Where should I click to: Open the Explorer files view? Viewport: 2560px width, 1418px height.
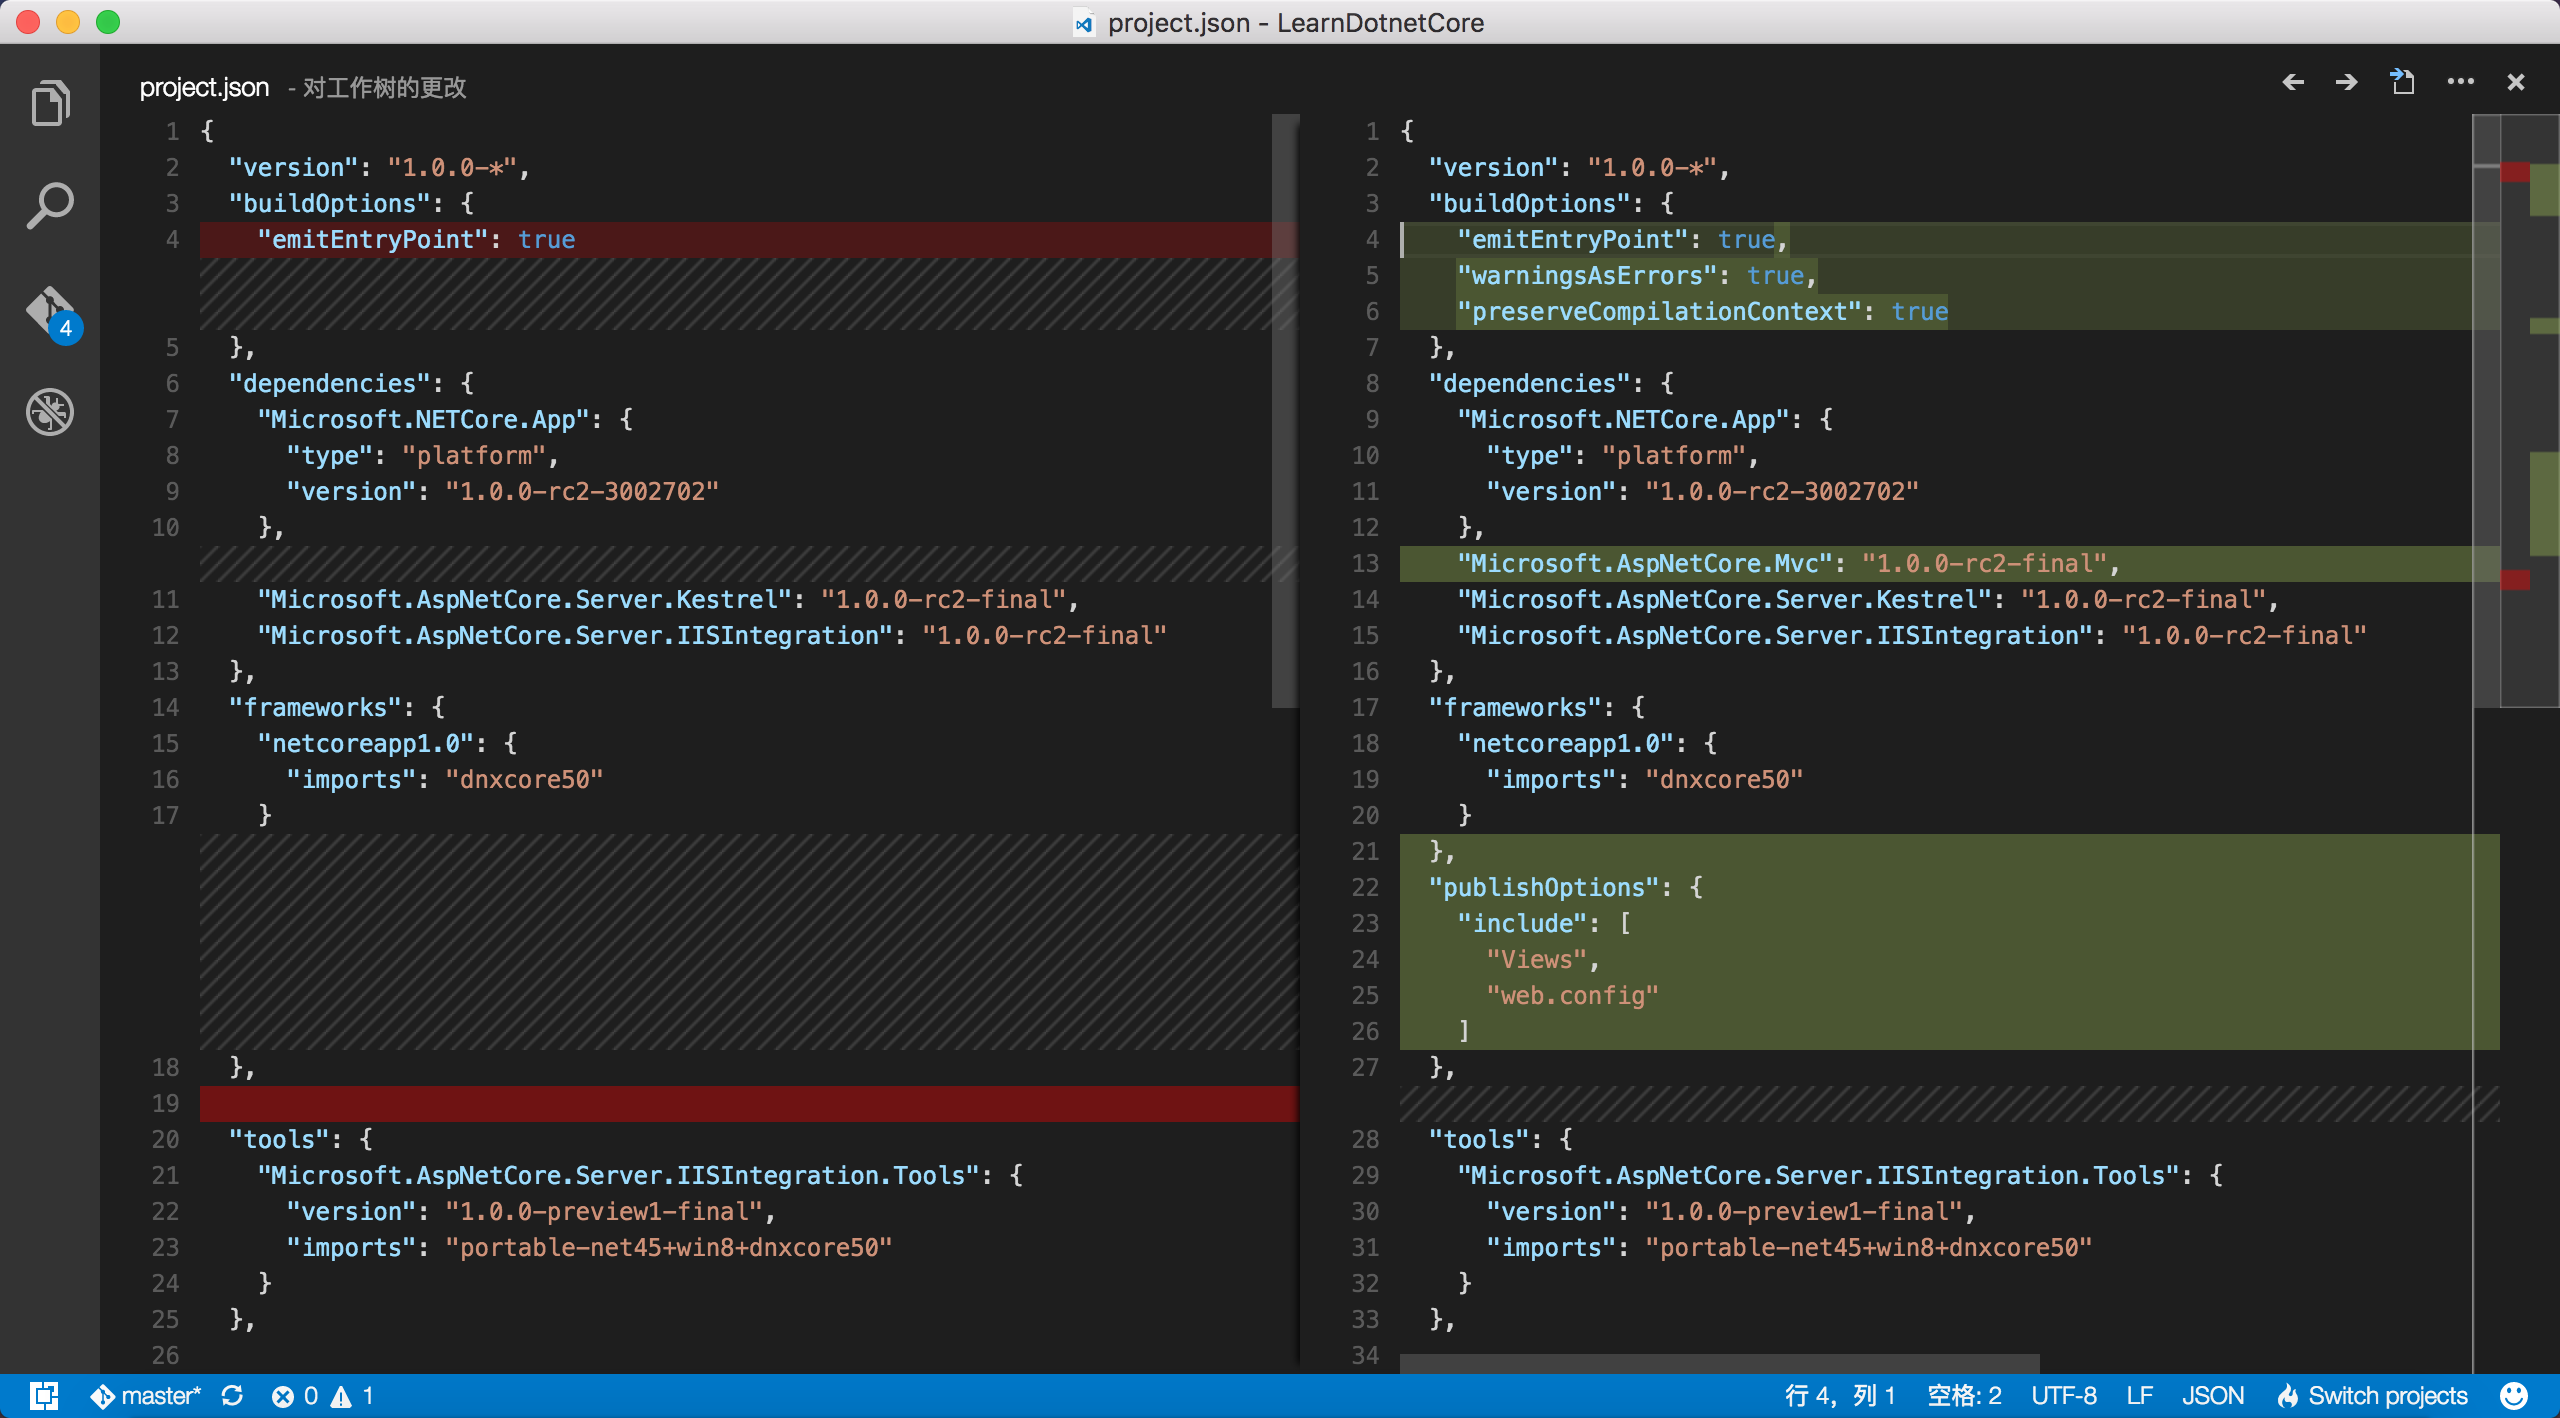50,103
